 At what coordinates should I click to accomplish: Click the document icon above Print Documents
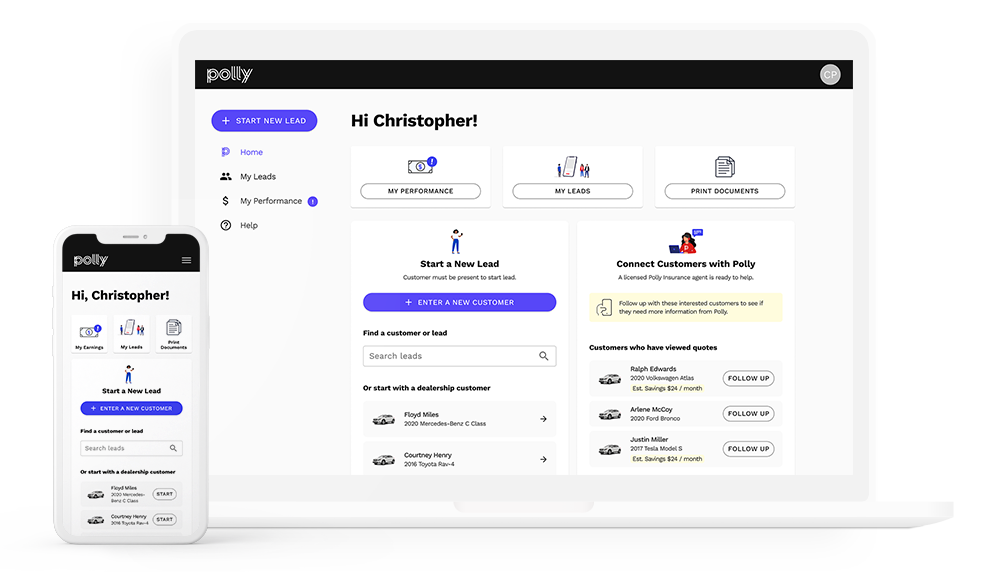[725, 166]
